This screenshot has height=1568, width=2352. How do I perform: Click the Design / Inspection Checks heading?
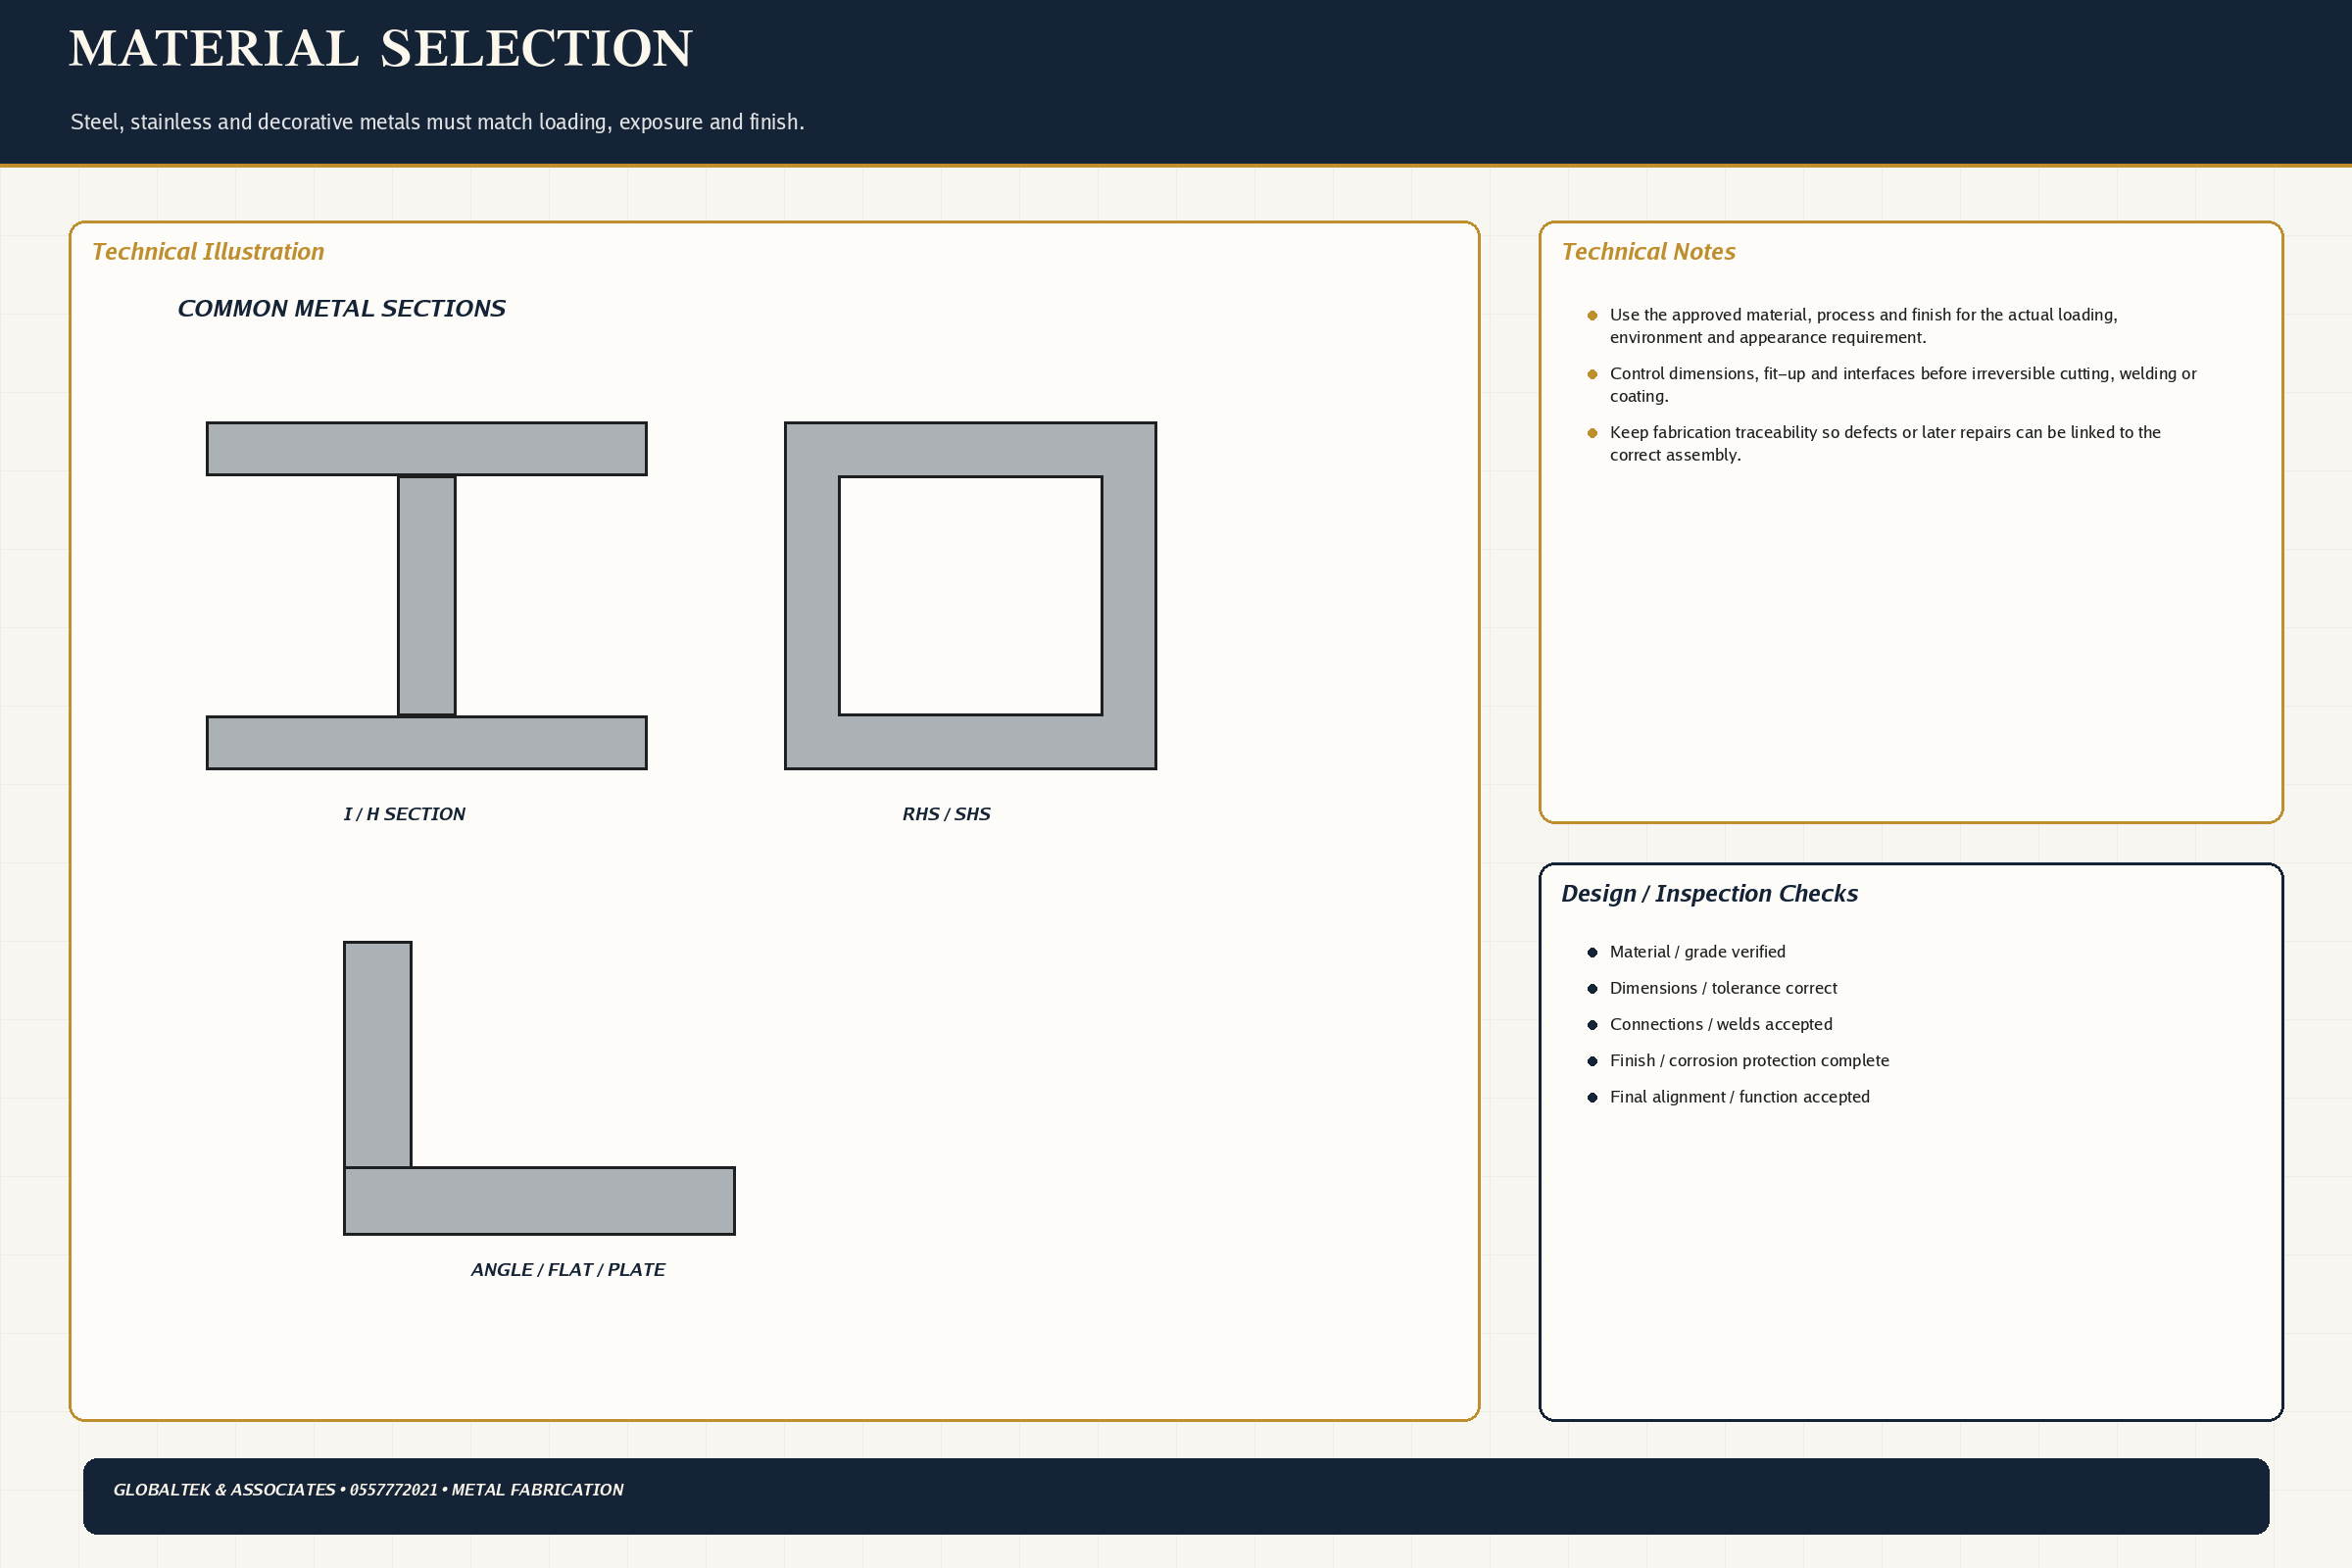click(x=1709, y=894)
